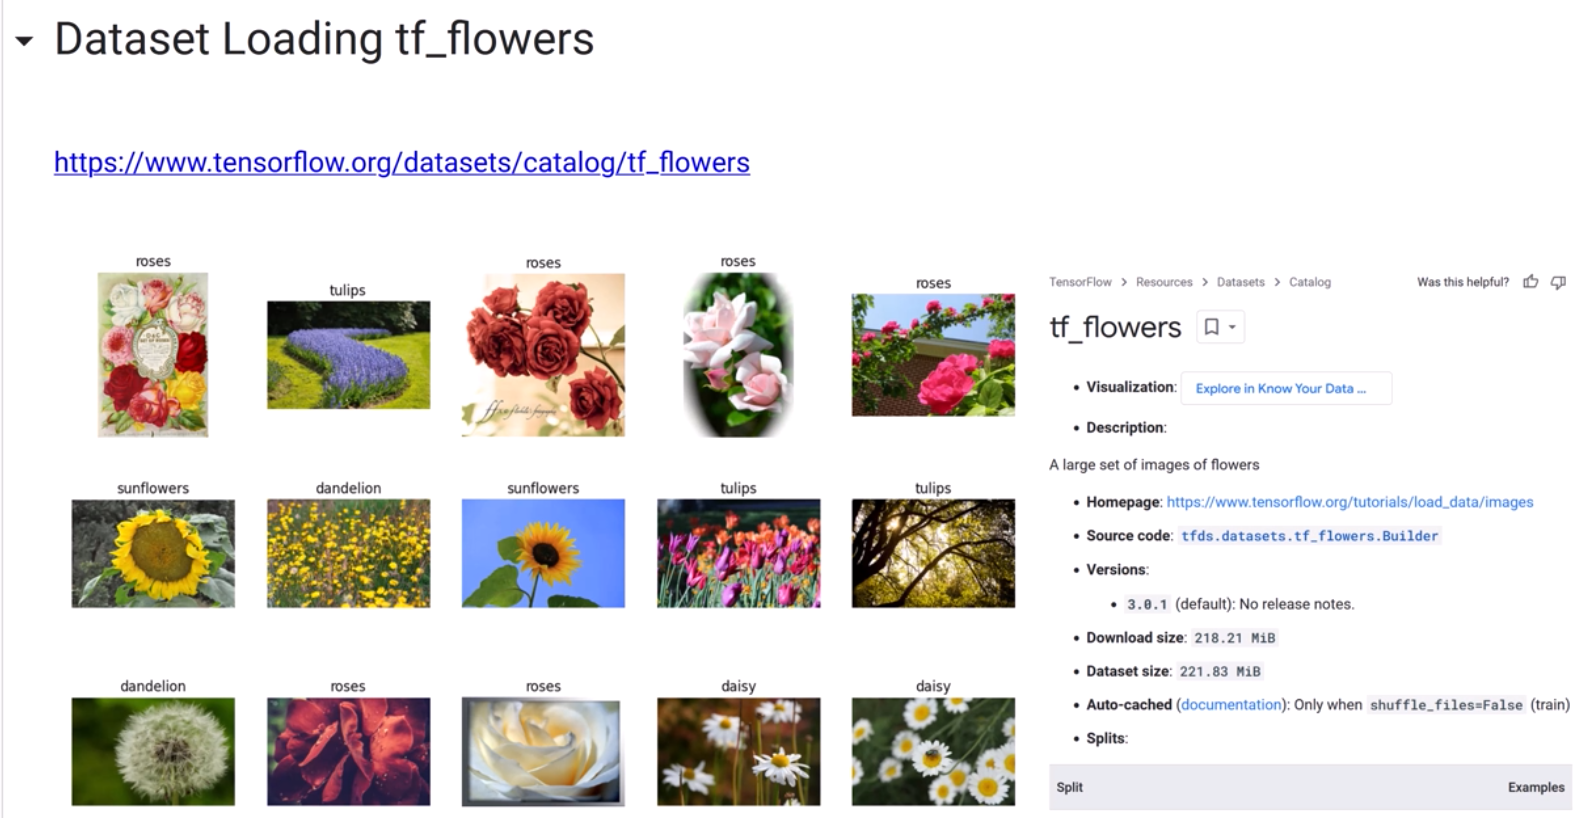Click the Examples column header
This screenshot has height=818, width=1590.
coord(1535,787)
